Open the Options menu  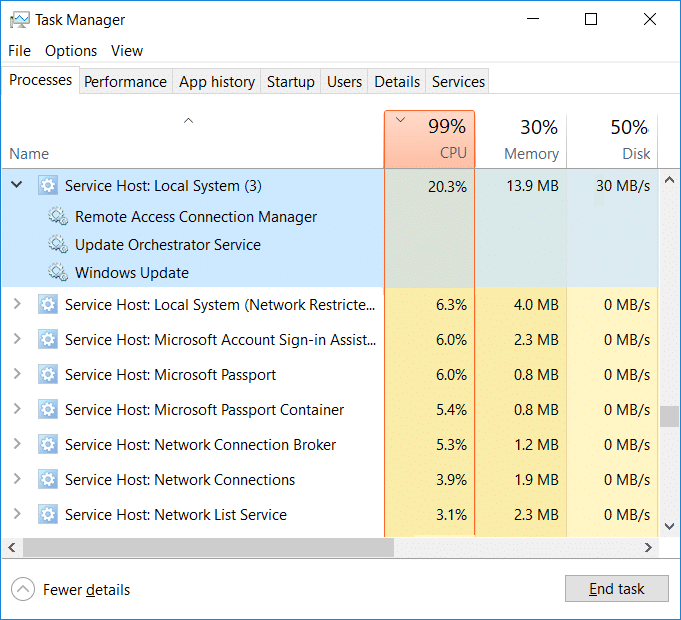point(71,51)
